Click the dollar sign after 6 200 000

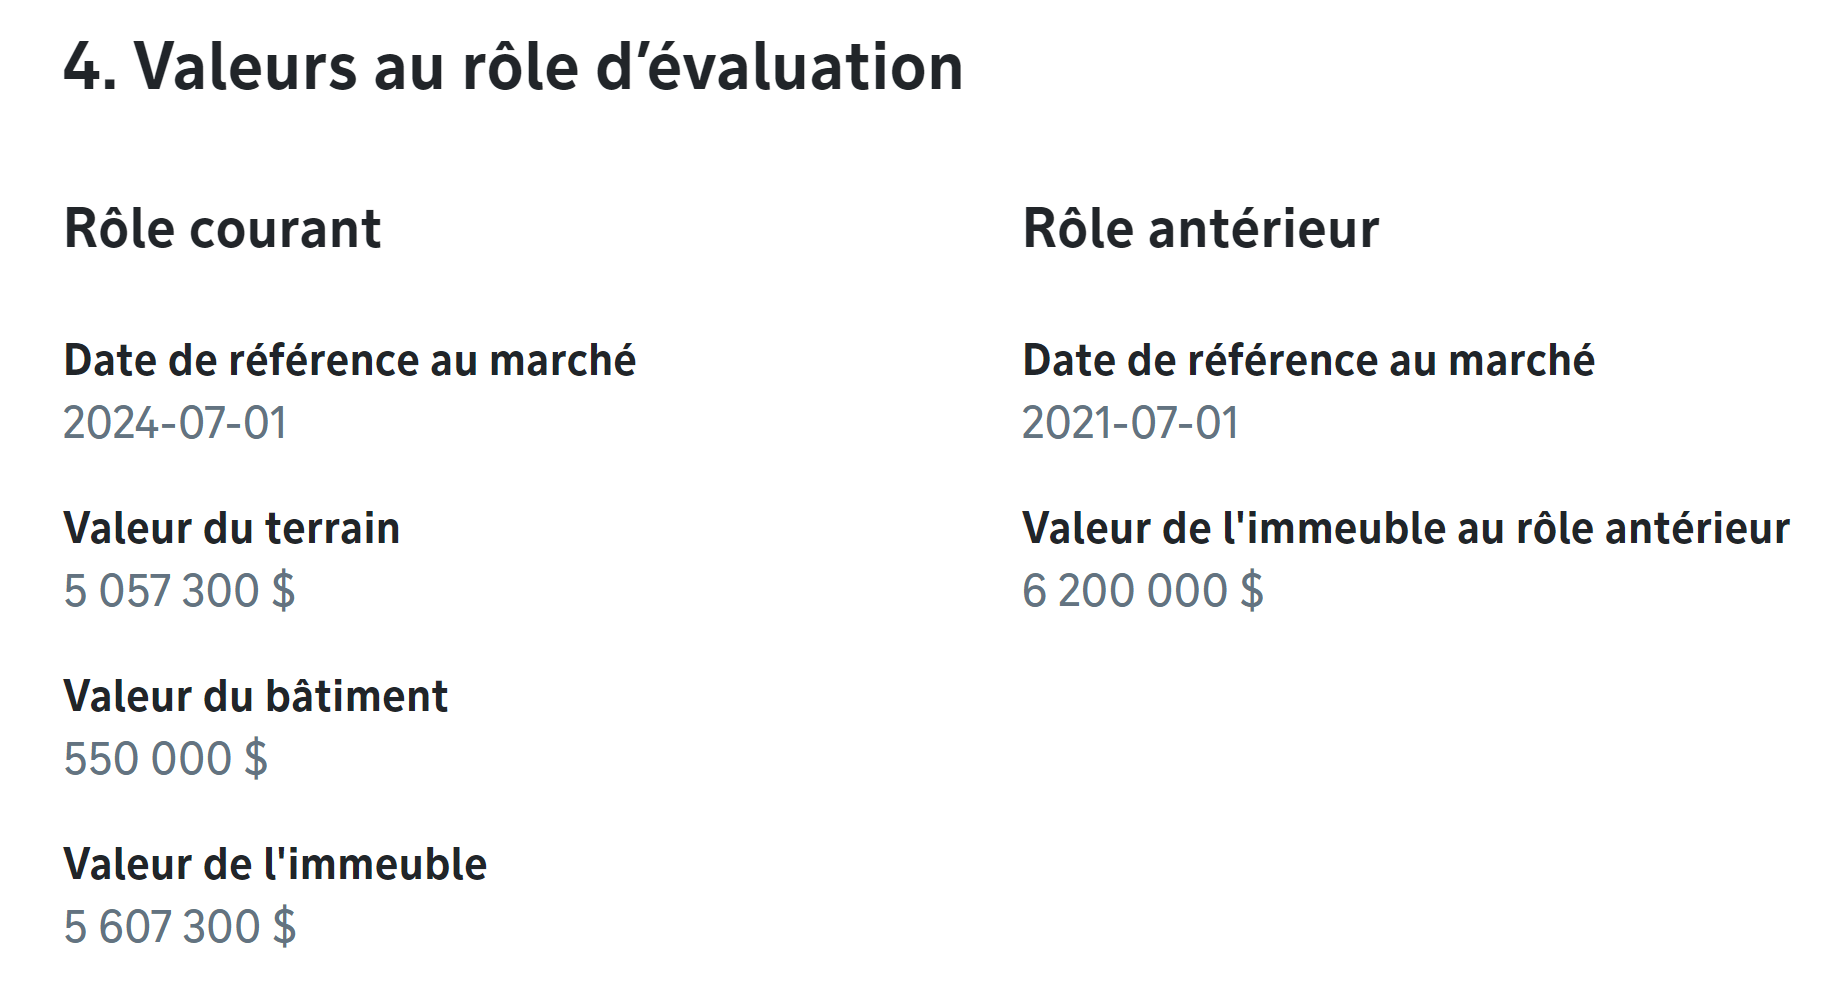pos(1252,591)
